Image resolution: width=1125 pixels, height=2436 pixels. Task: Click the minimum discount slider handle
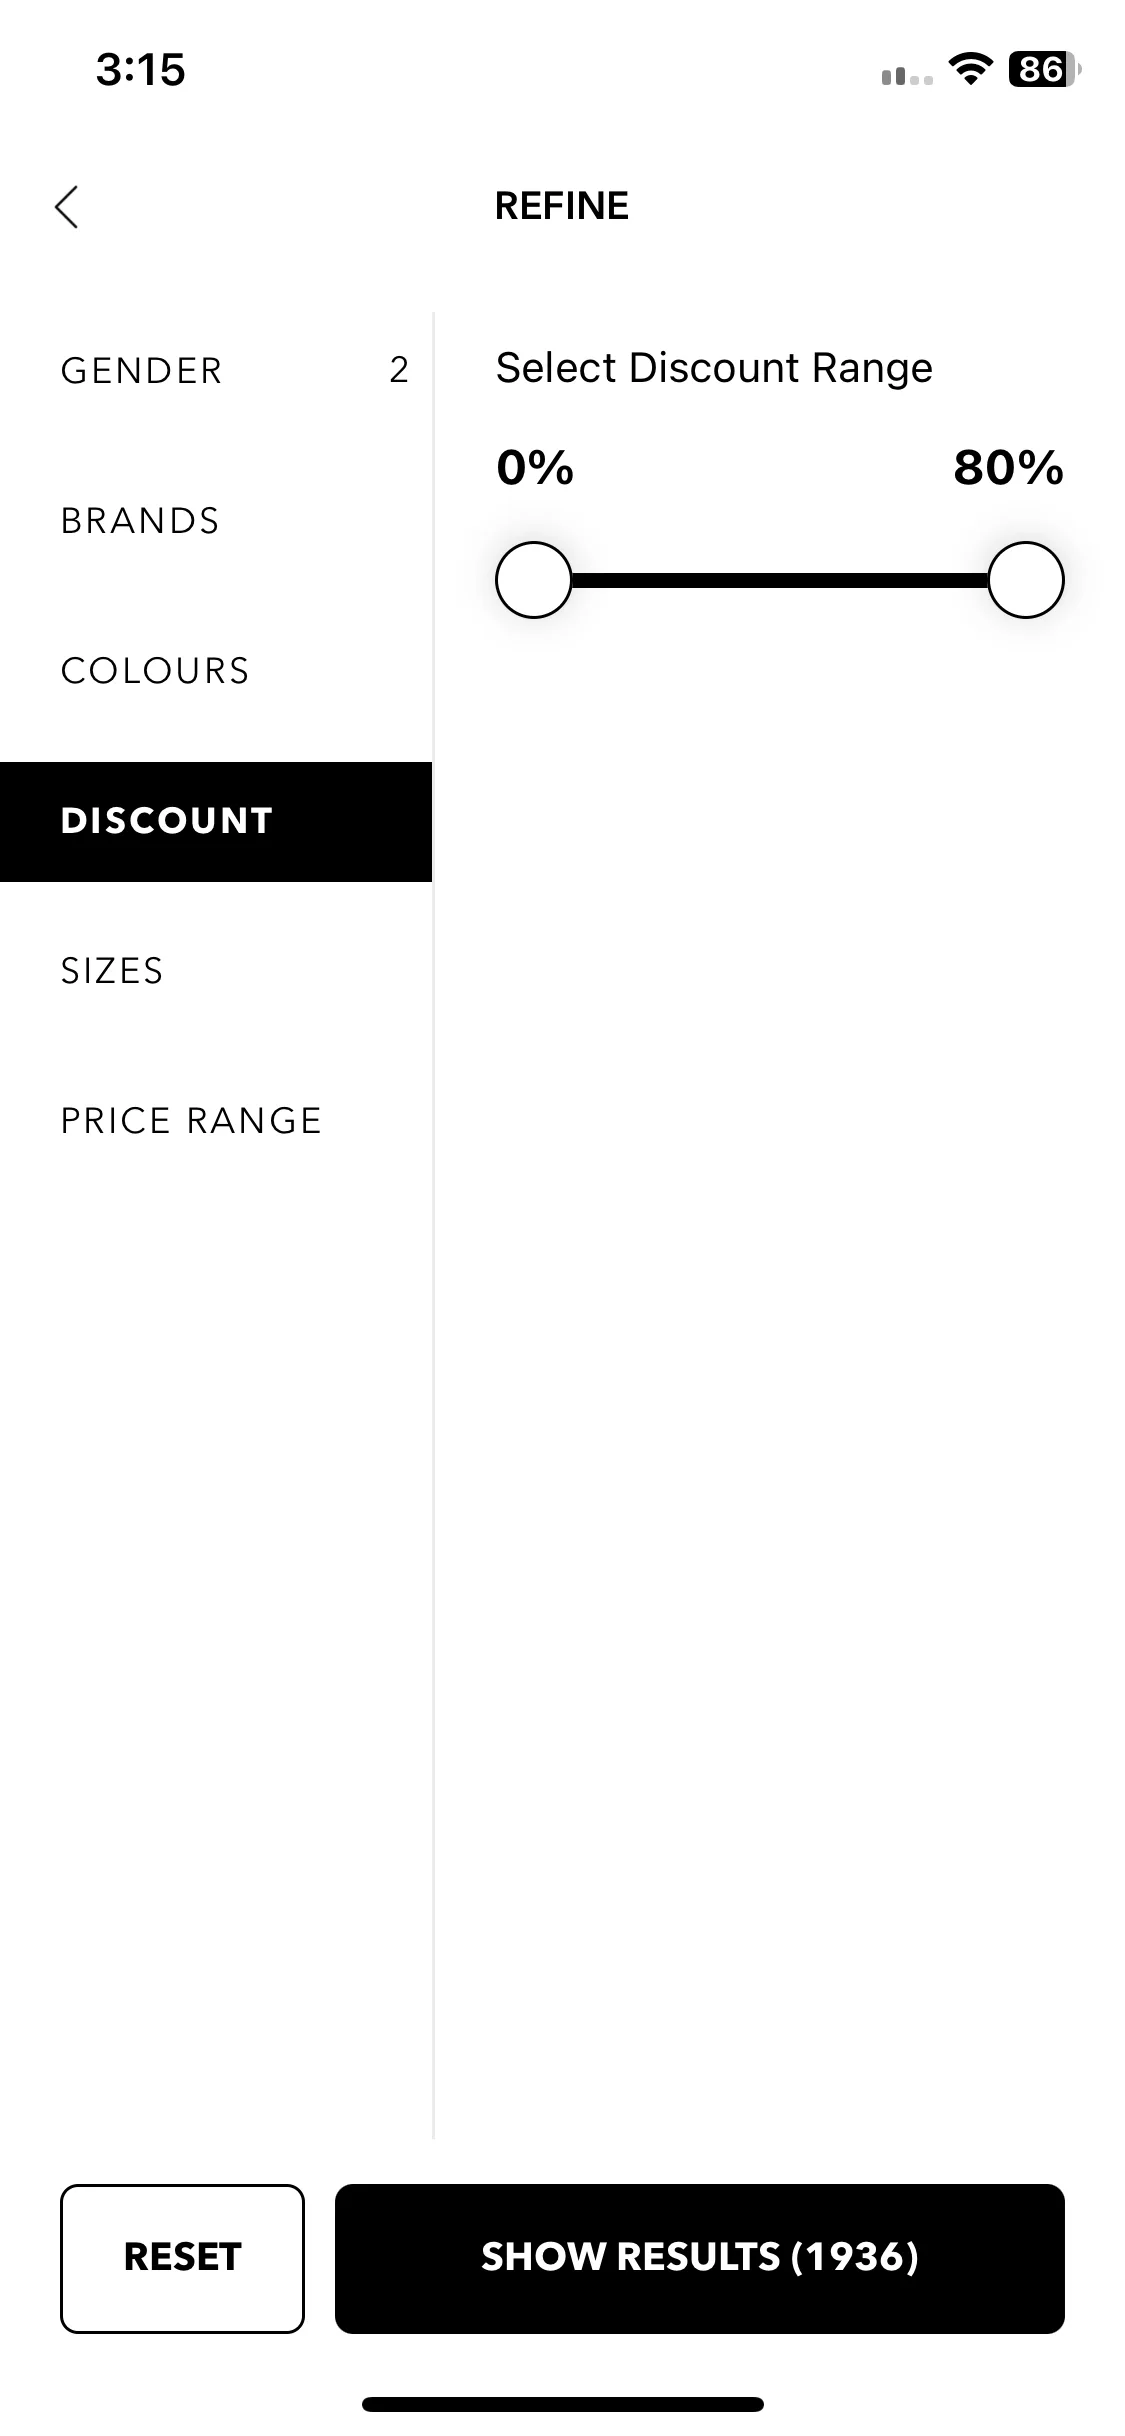(x=534, y=580)
